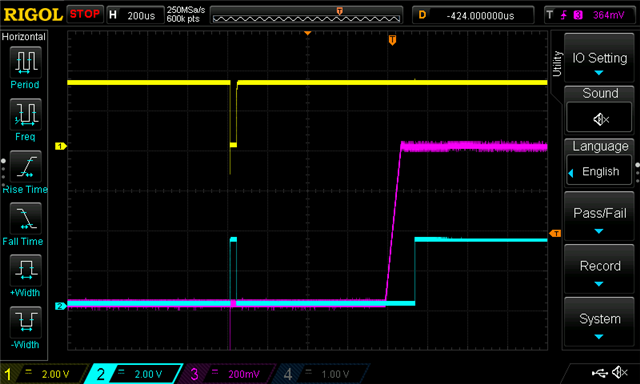Select the Period measurement icon

coord(25,62)
